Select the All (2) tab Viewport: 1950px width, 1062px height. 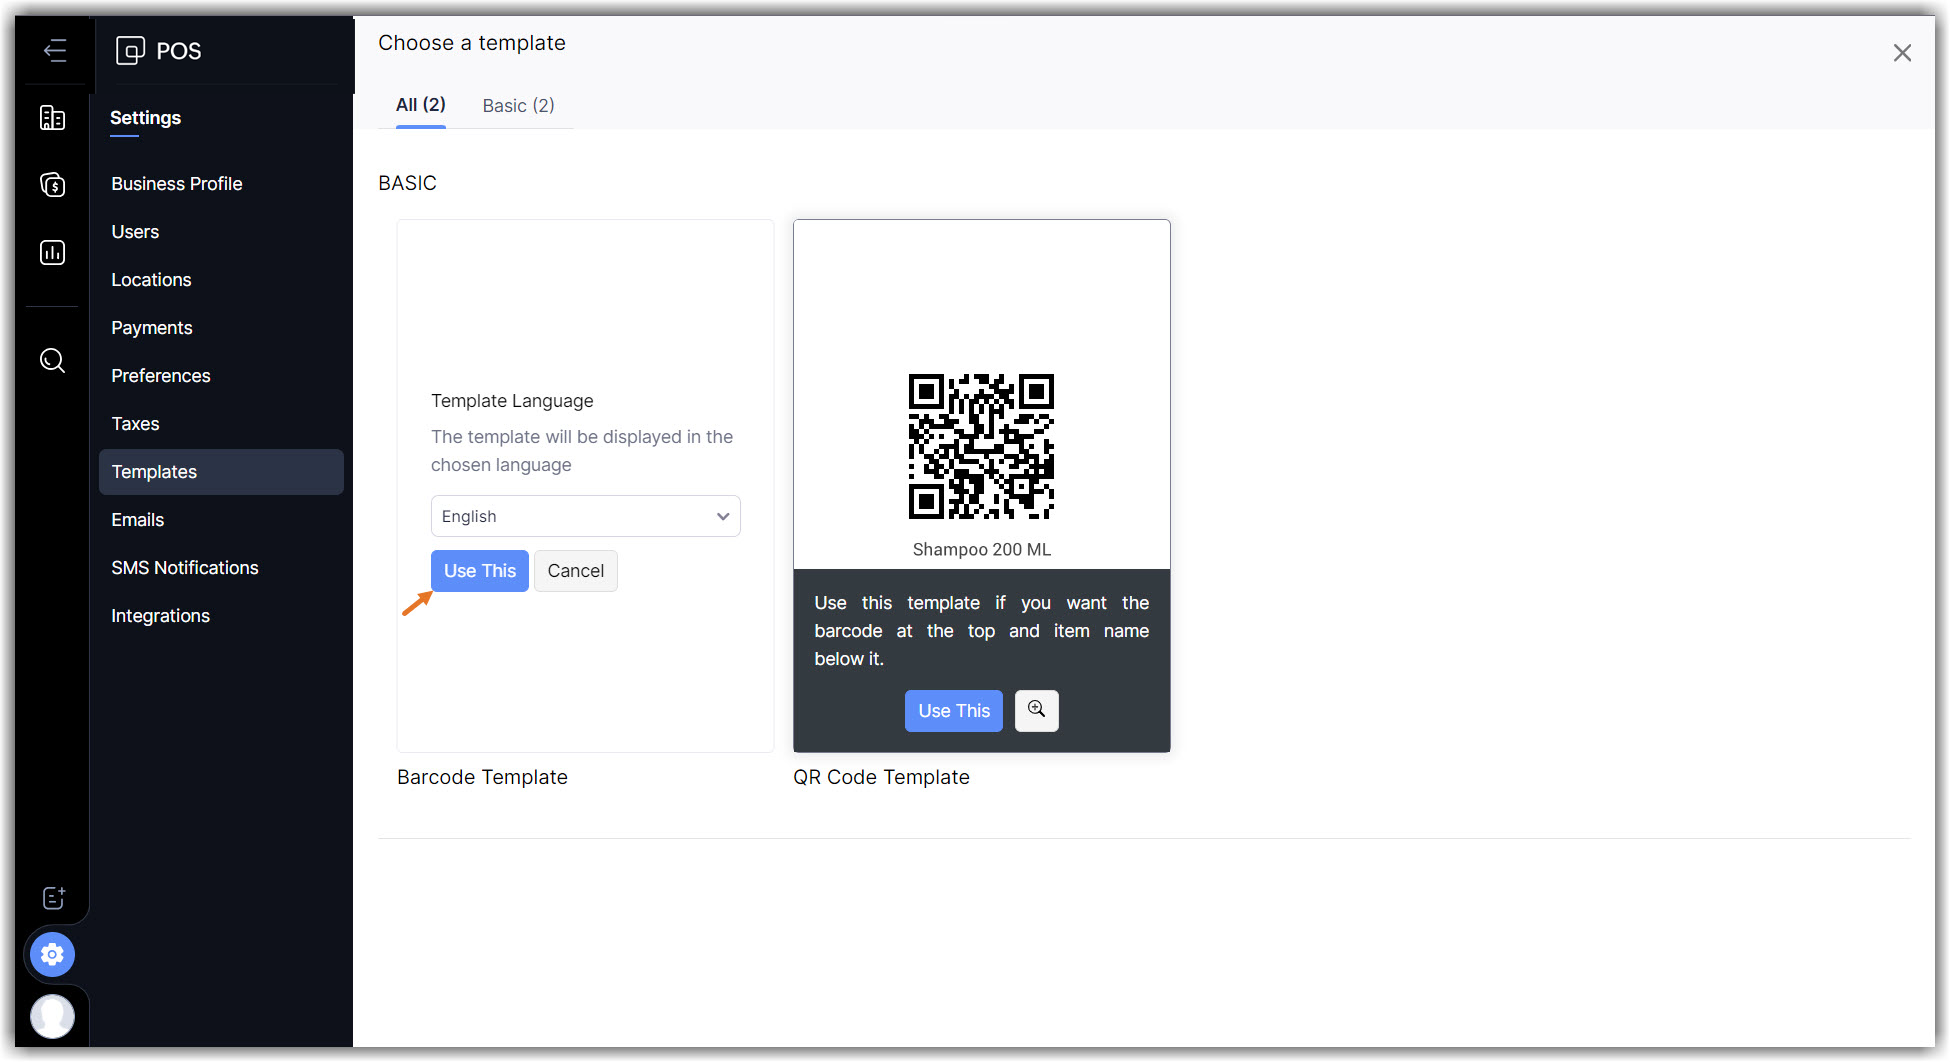[x=420, y=105]
